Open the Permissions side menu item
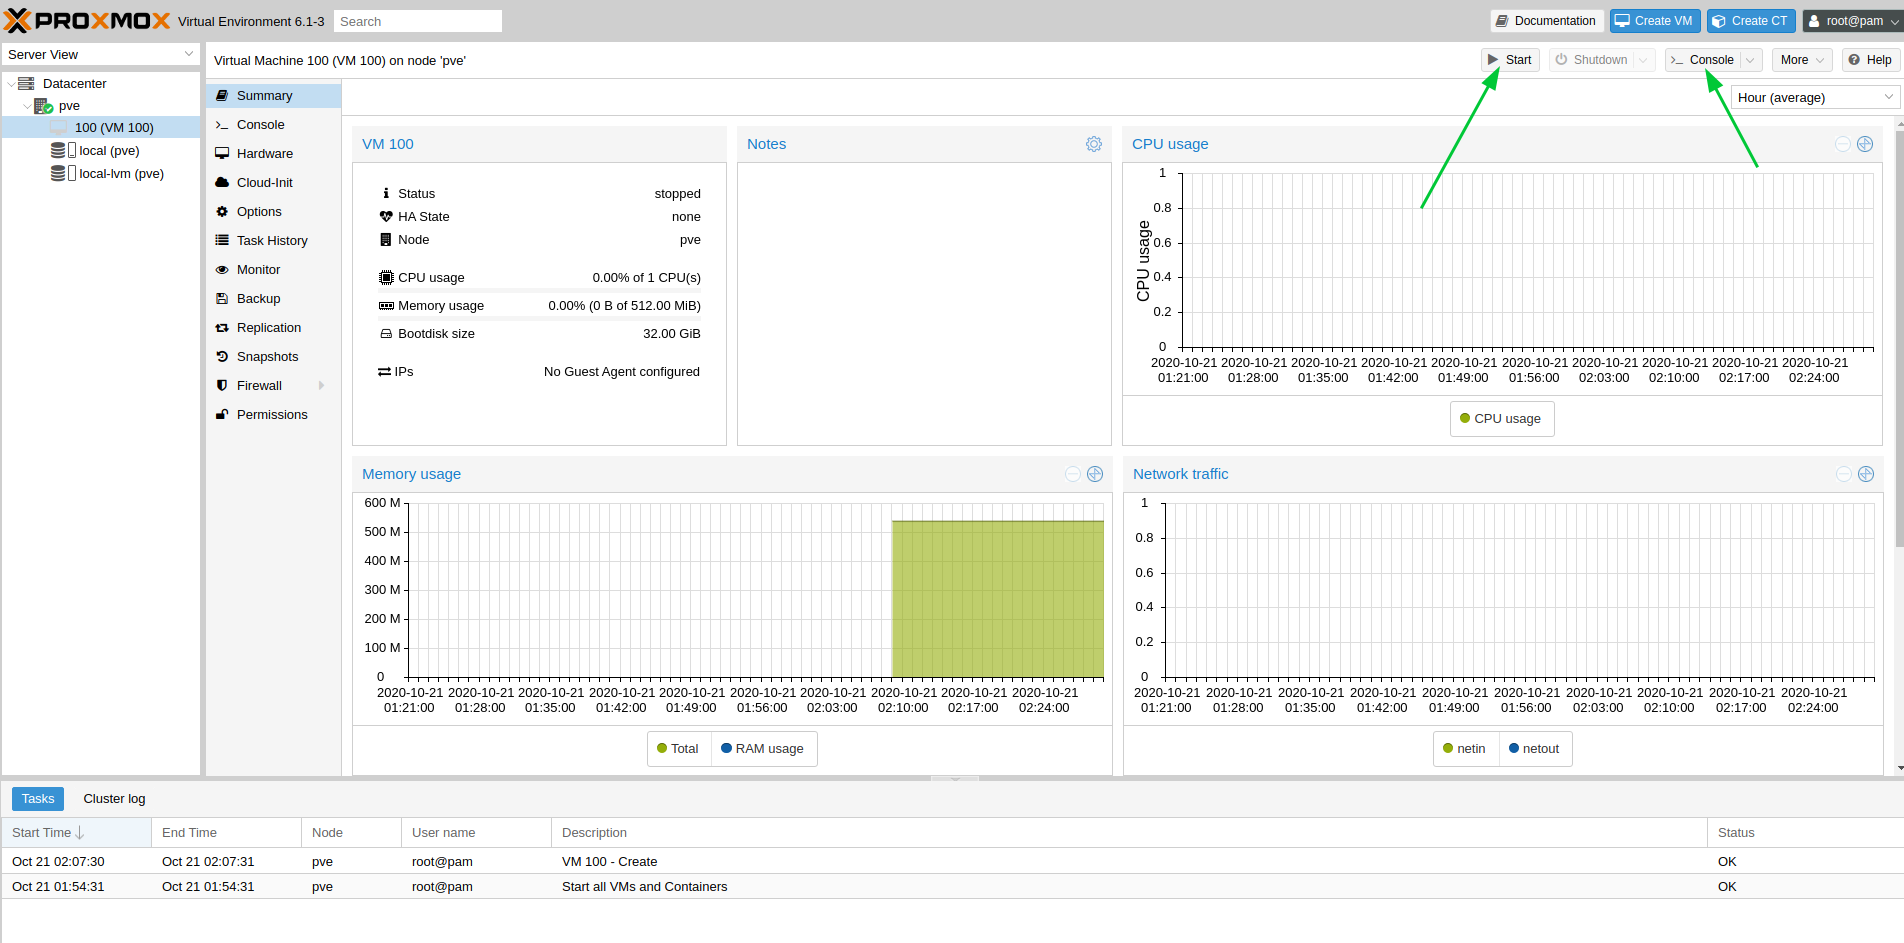This screenshot has width=1904, height=943. coord(273,414)
